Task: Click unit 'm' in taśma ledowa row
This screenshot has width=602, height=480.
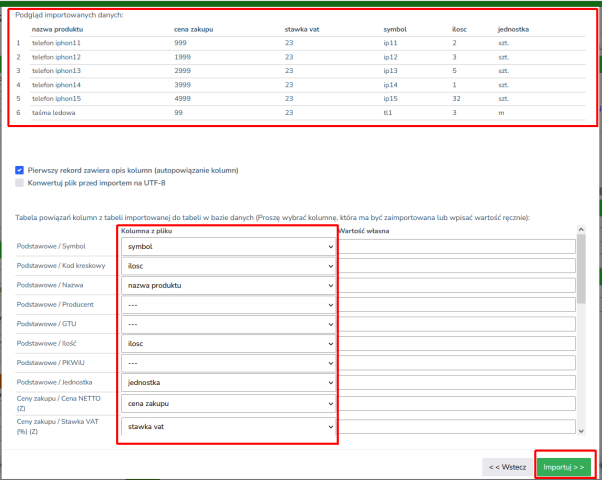Action: 501,113
